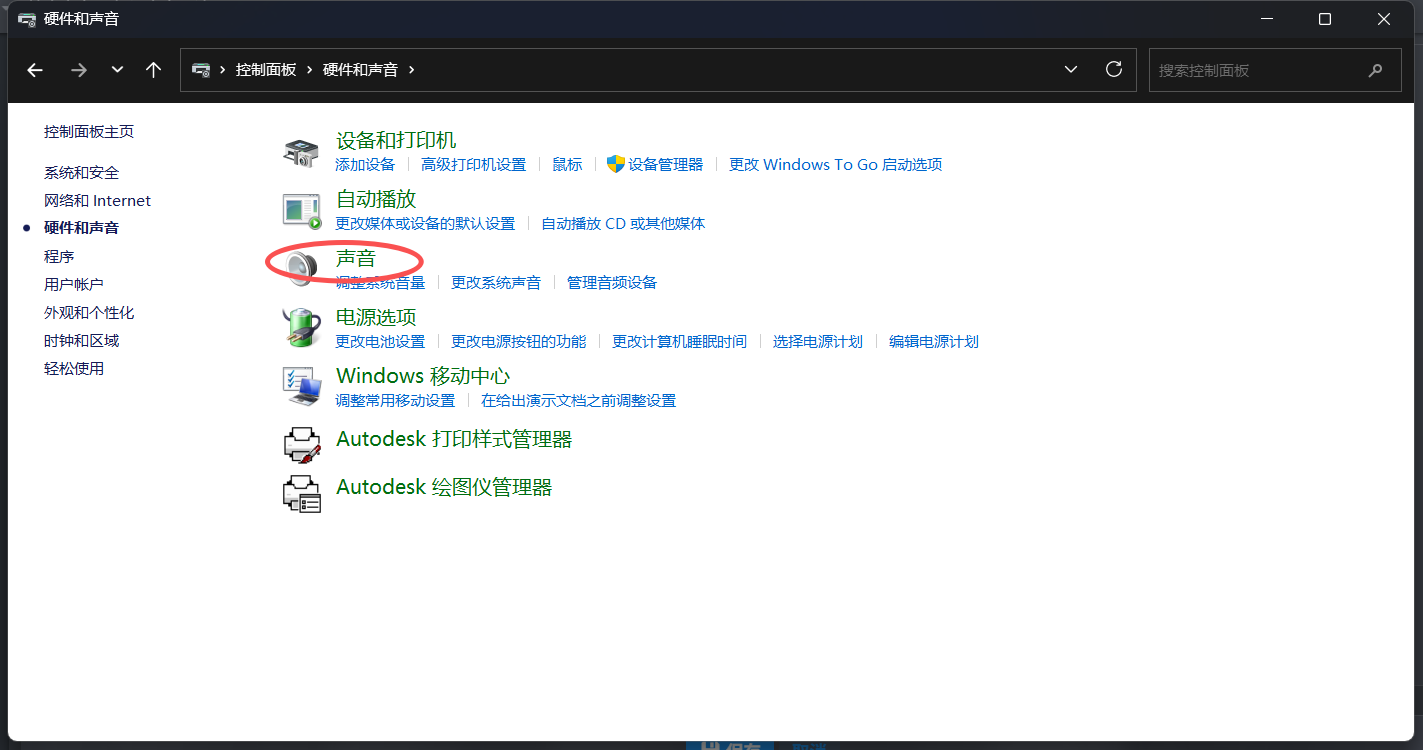Image resolution: width=1423 pixels, height=750 pixels.
Task: Open the recent locations chevron
Action: tap(118, 70)
